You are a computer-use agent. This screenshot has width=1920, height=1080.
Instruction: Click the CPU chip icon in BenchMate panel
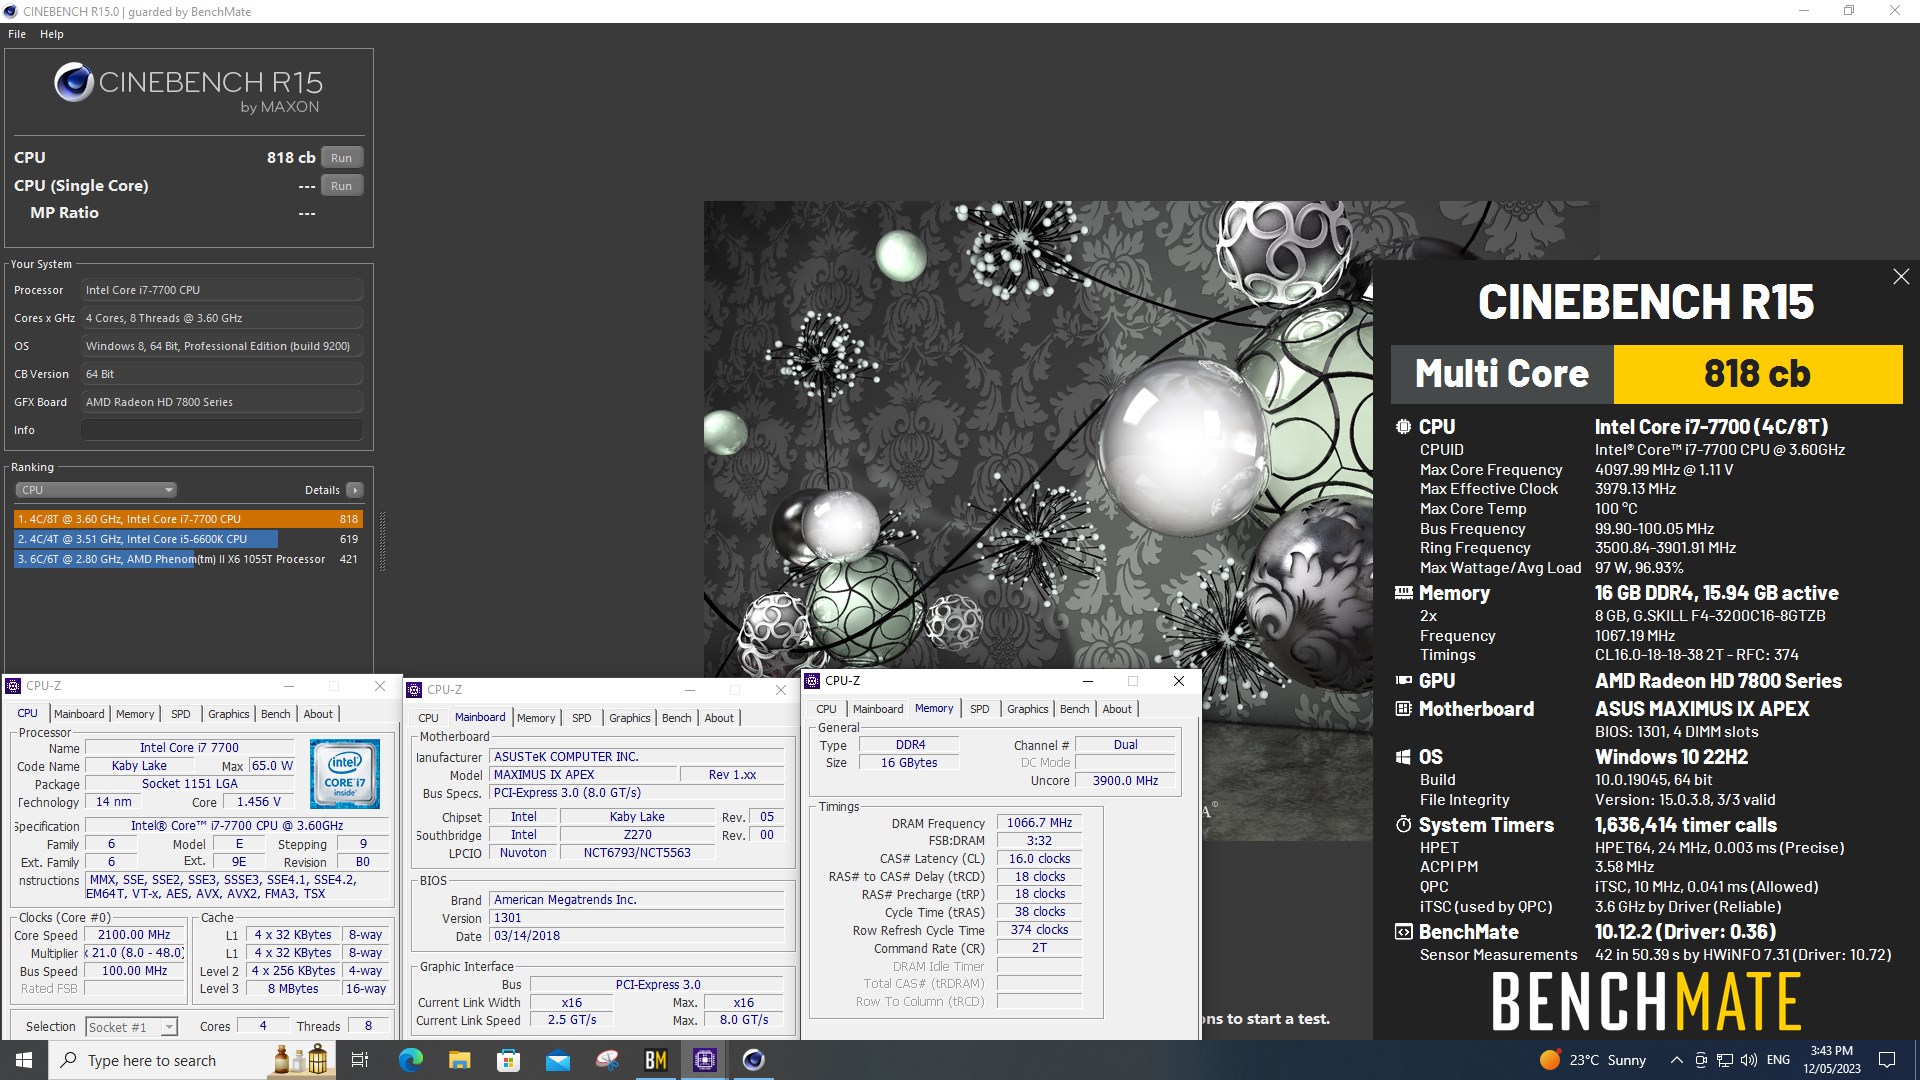[x=1403, y=427]
